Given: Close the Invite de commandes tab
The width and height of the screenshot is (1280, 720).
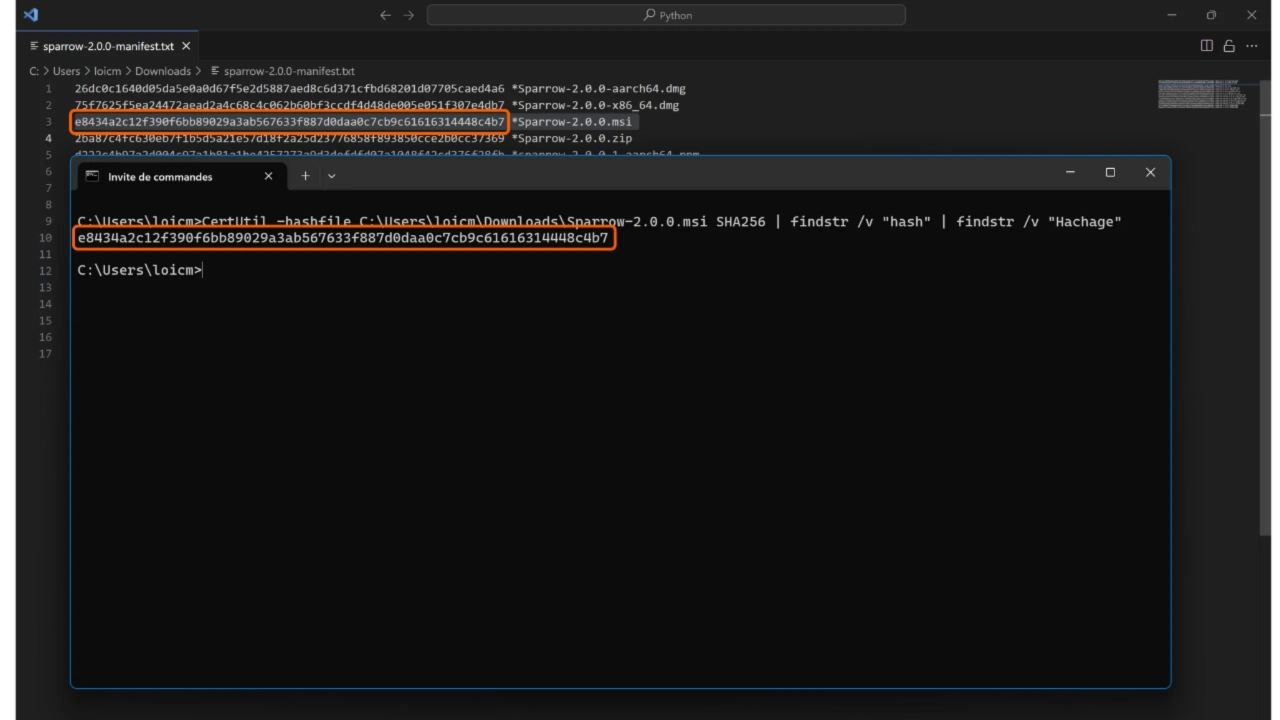Looking at the screenshot, I should click(268, 176).
